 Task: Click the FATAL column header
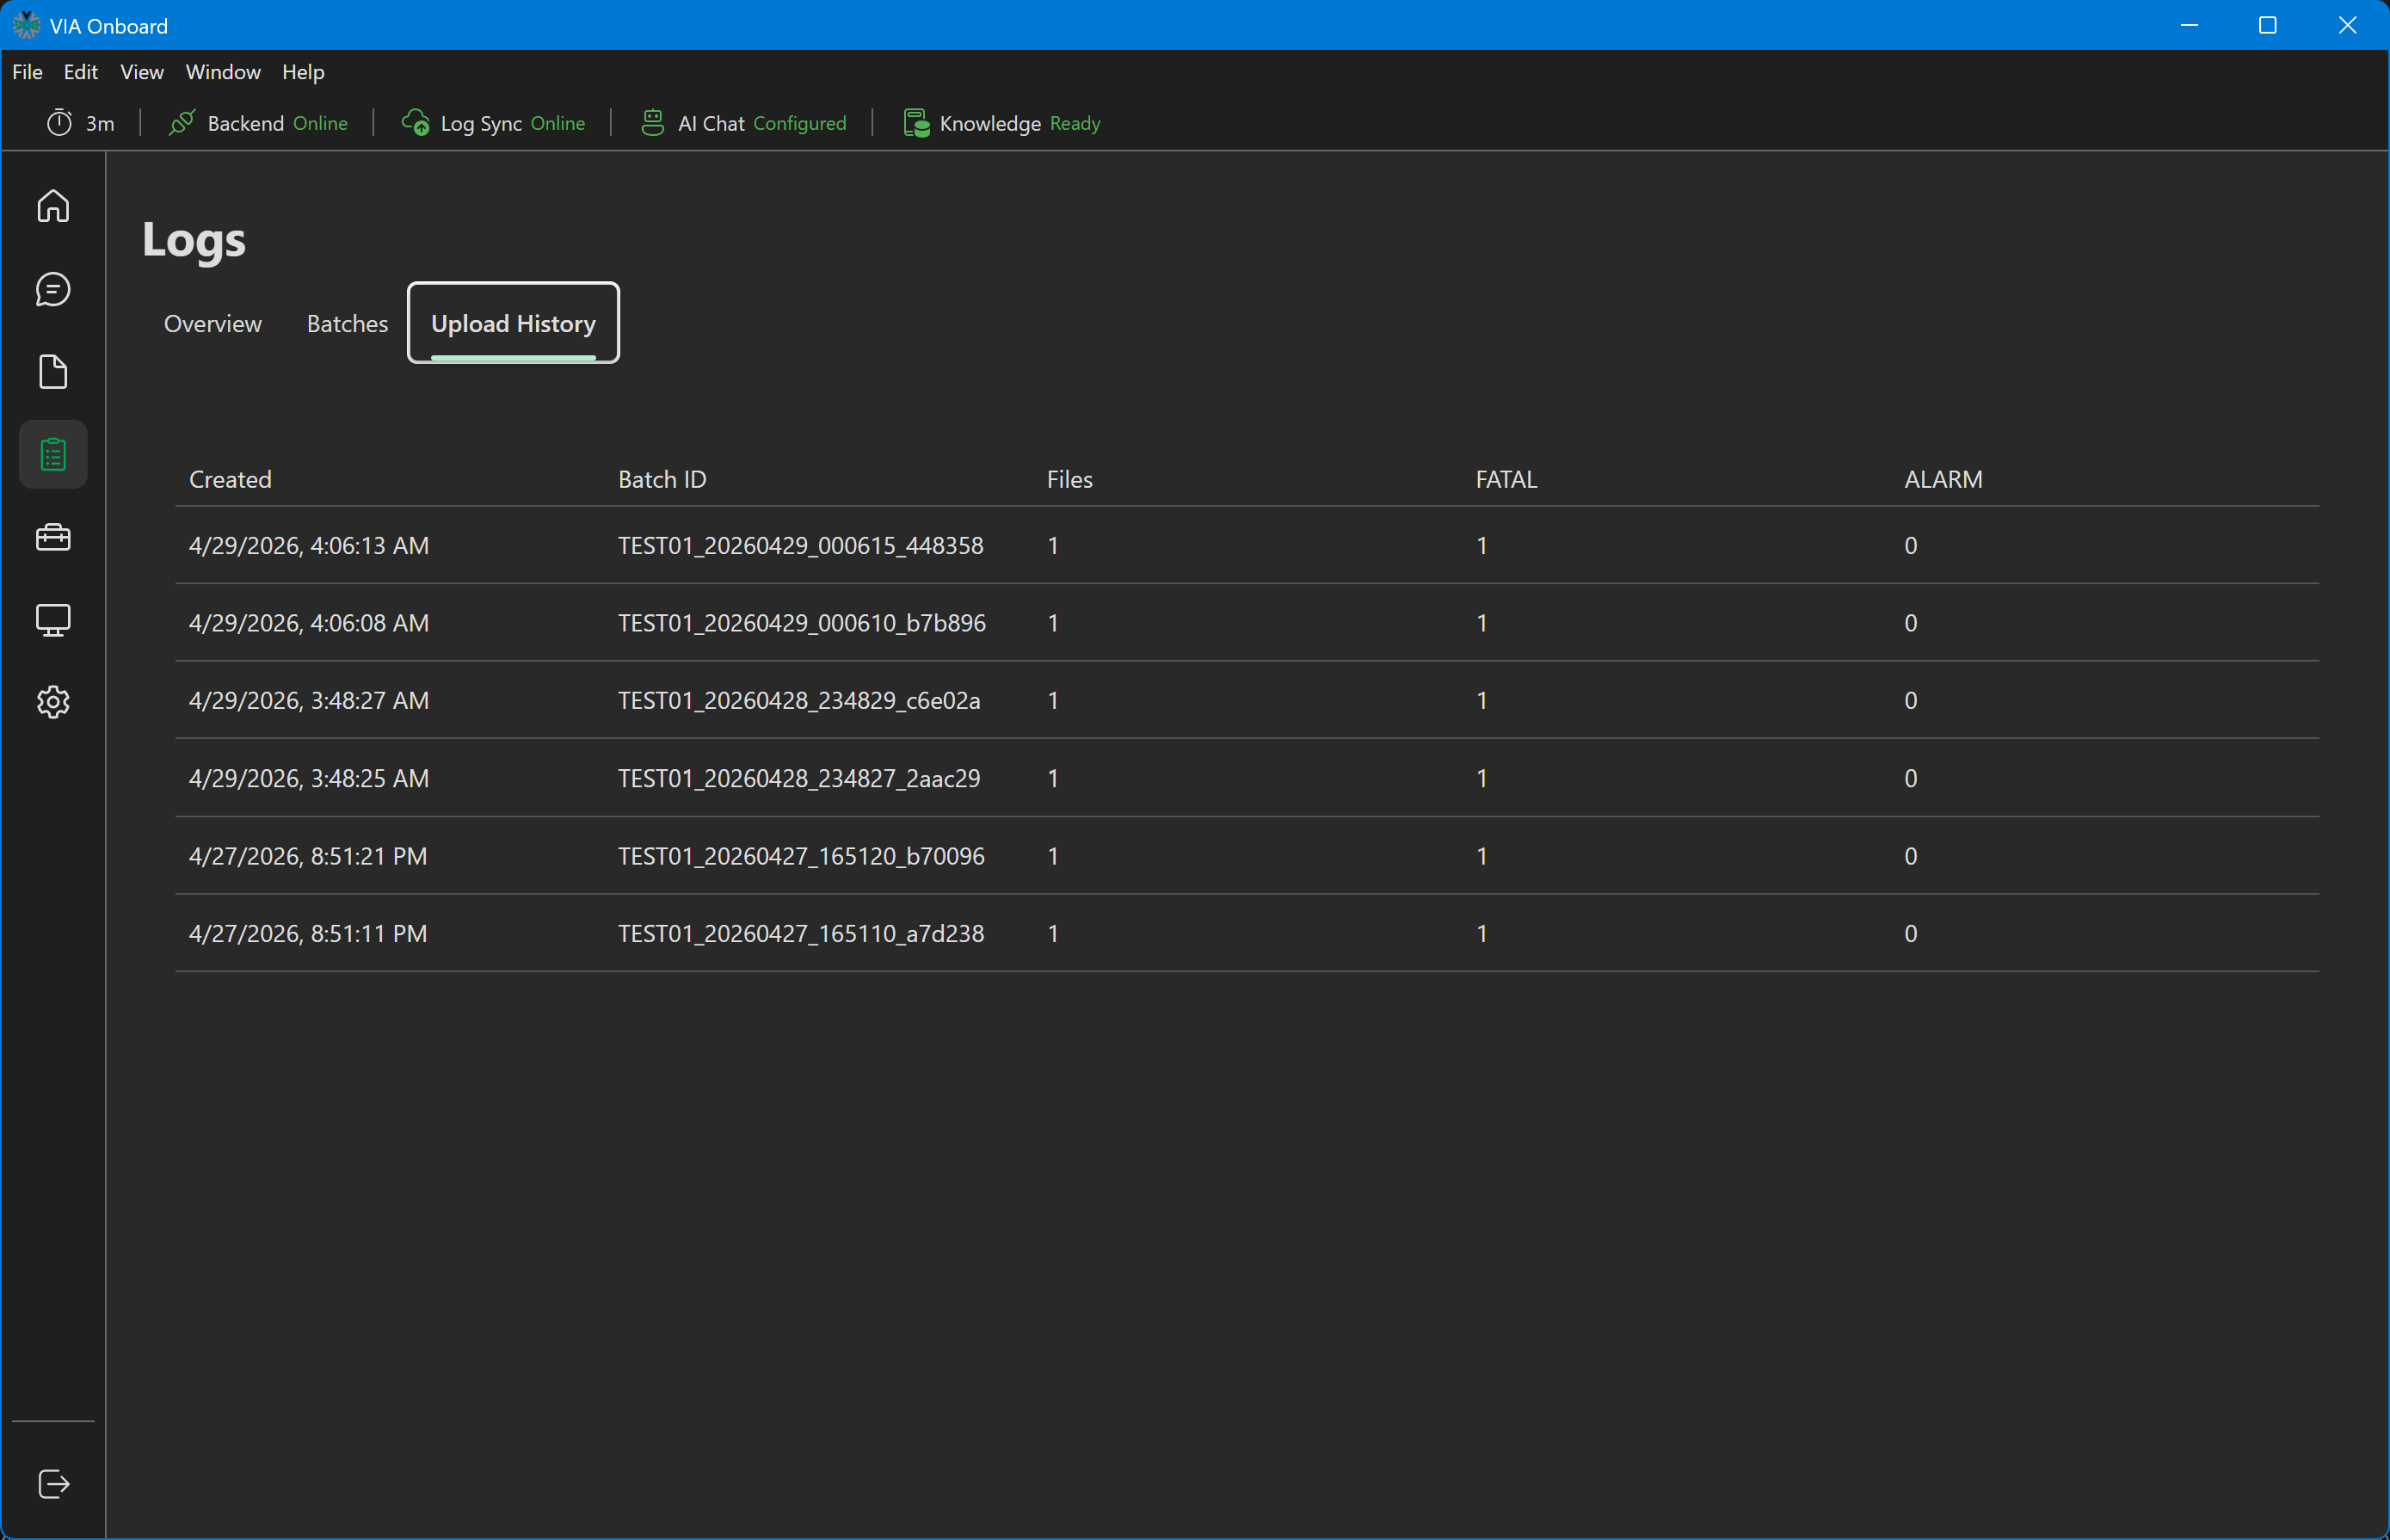tap(1506, 479)
